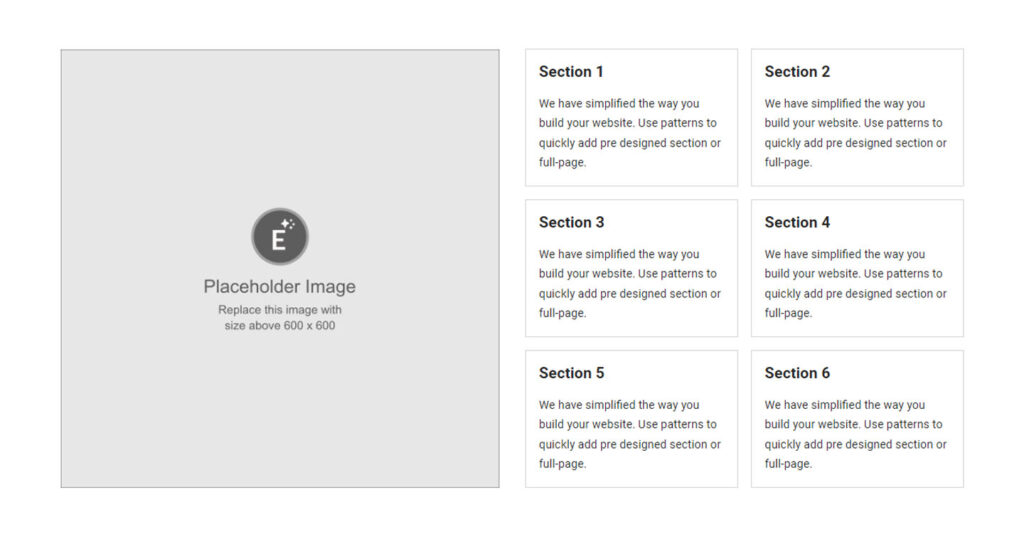Click the circular E logo icon
The width and height of the screenshot is (1024, 539).
[x=280, y=237]
